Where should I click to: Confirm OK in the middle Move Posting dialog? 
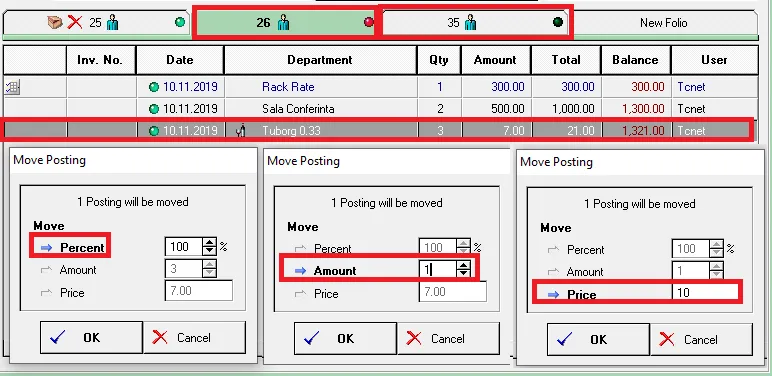(345, 339)
